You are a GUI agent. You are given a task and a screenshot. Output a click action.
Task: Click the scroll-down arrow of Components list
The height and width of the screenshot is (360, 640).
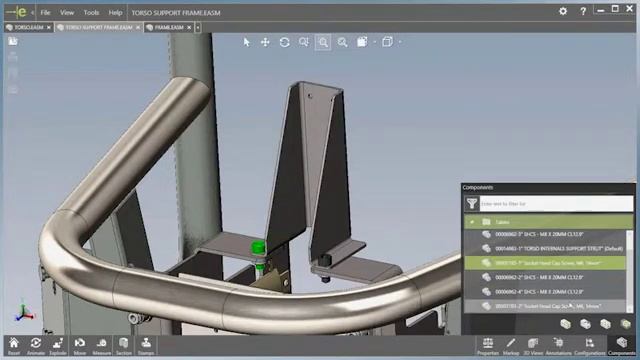click(629, 309)
